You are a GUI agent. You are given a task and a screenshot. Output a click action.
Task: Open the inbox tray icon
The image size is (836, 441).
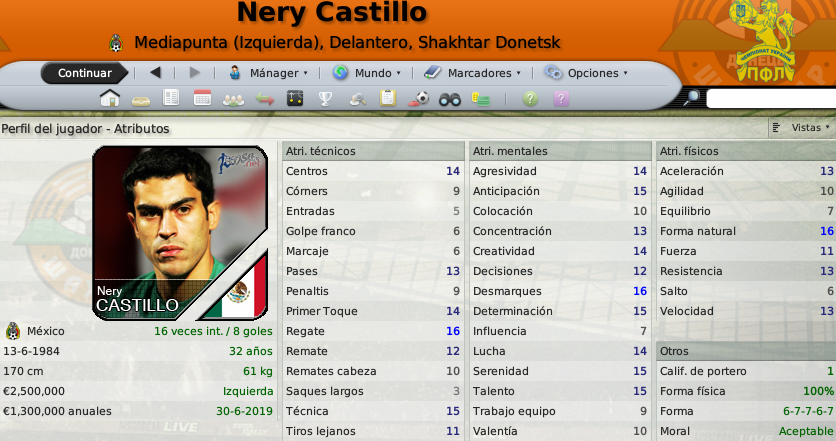pos(141,101)
